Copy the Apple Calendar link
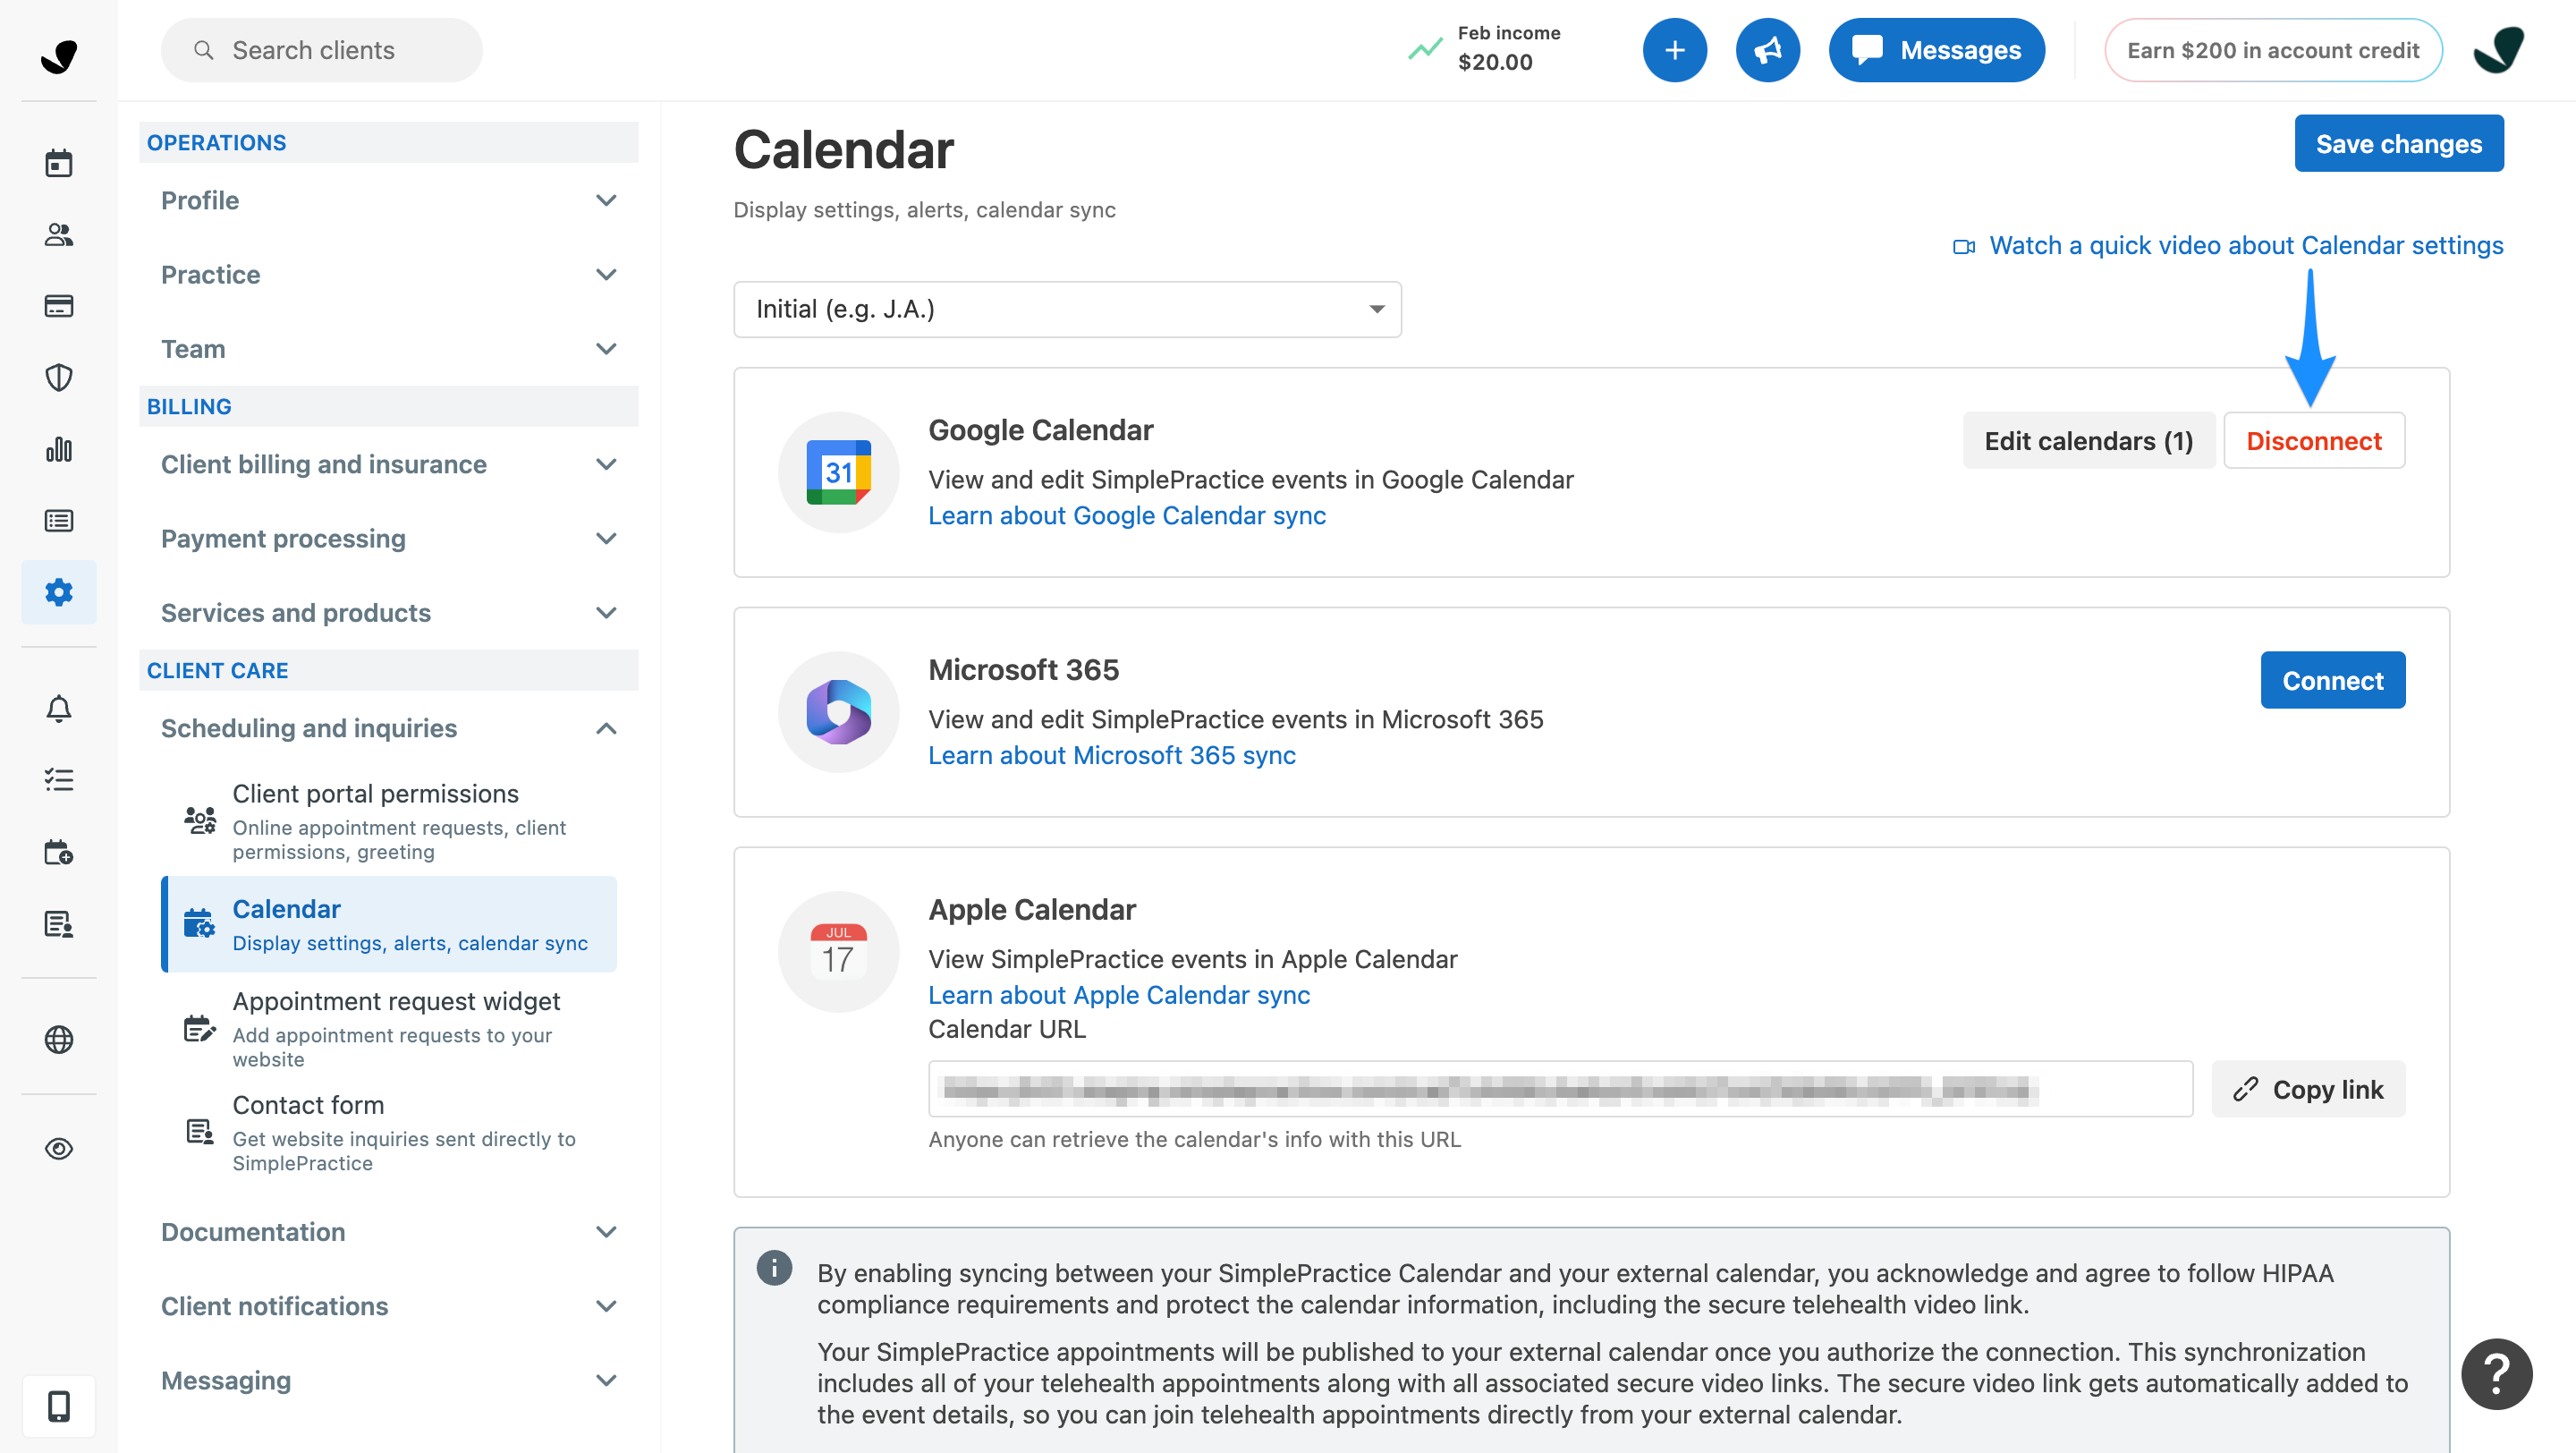Image resolution: width=2576 pixels, height=1453 pixels. [x=2308, y=1089]
